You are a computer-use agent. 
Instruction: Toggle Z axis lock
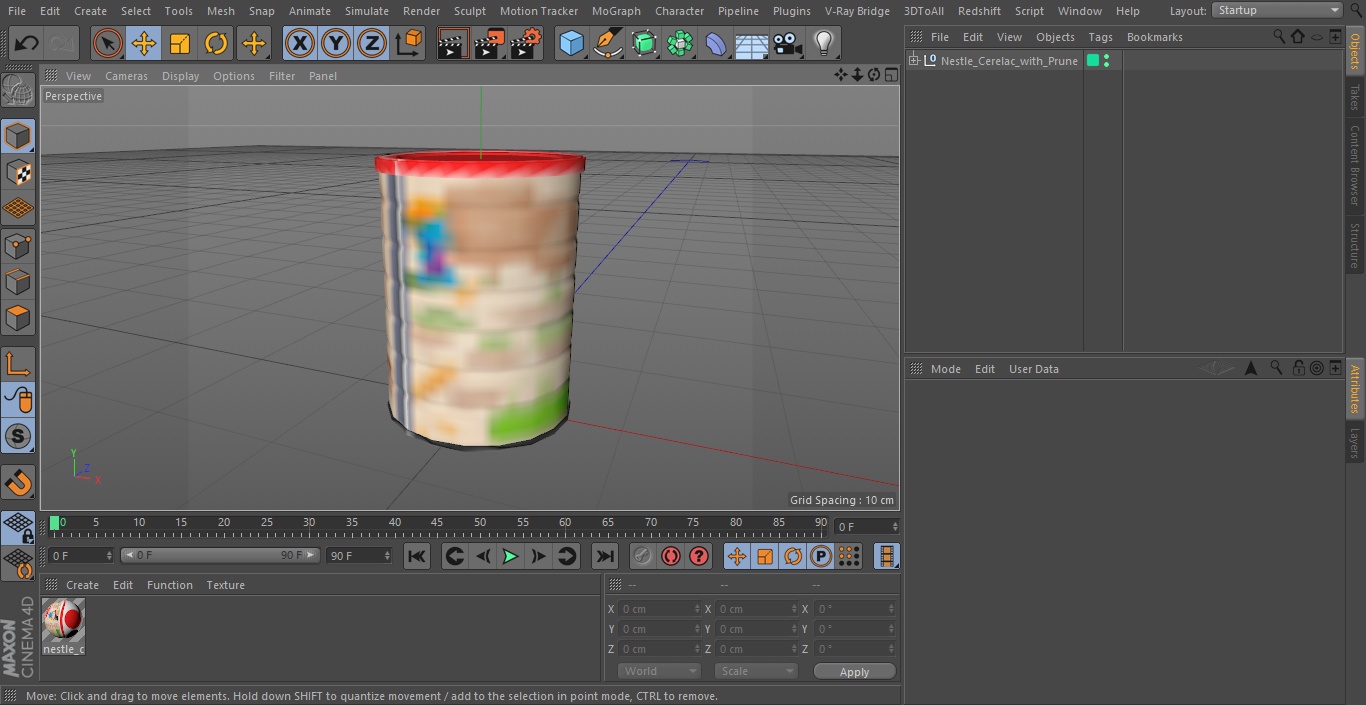pos(372,43)
